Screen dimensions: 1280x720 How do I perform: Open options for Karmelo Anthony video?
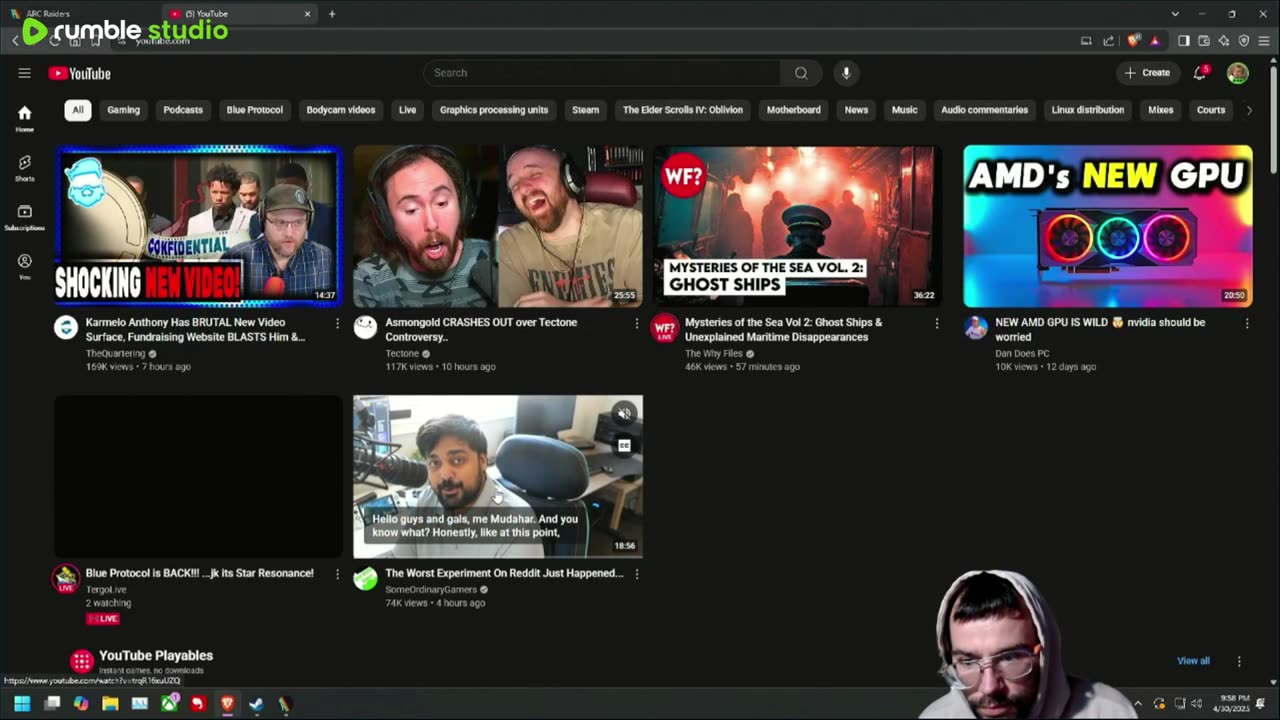point(337,323)
